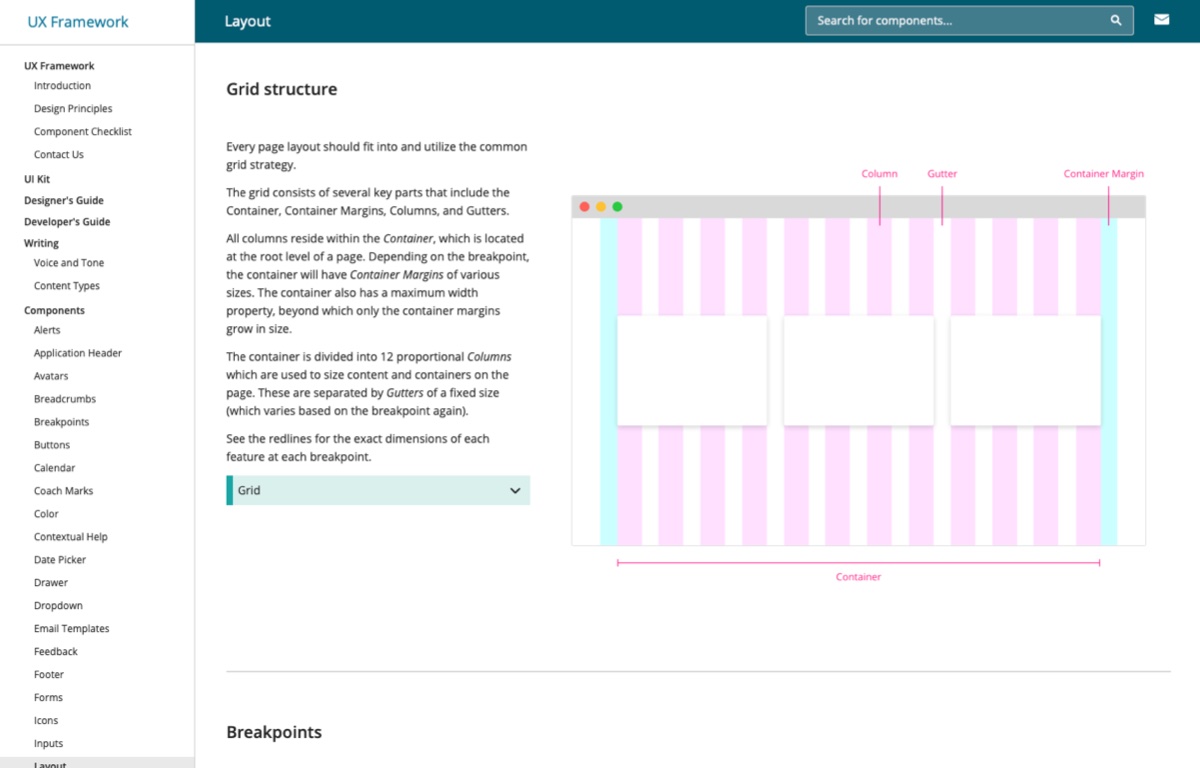
Task: Open Email Templates page
Action: (72, 629)
